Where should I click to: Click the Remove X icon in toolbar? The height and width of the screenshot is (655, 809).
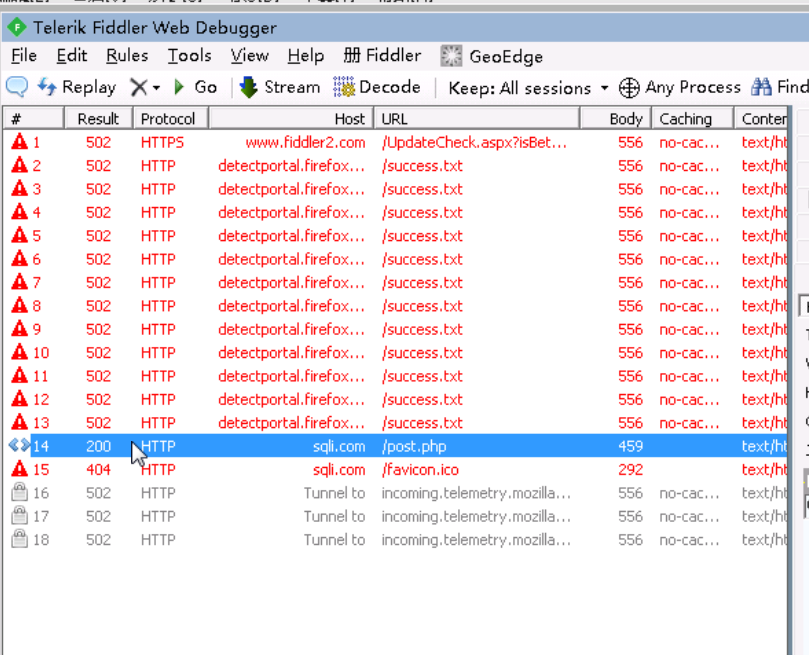[x=139, y=87]
